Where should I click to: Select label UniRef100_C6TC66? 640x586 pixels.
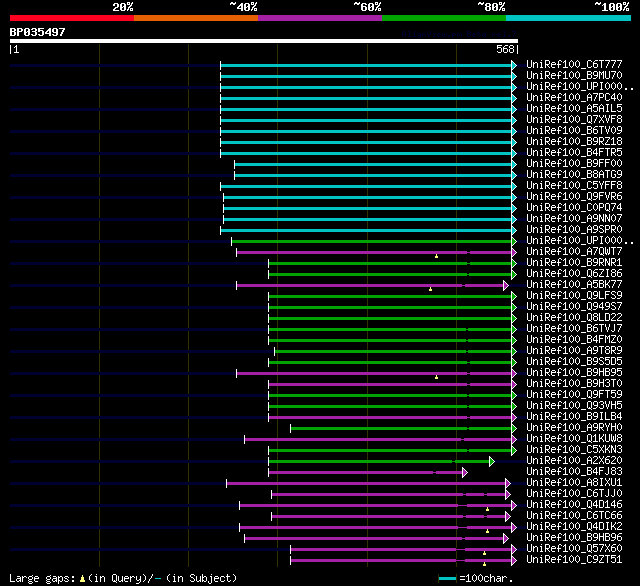click(x=574, y=516)
